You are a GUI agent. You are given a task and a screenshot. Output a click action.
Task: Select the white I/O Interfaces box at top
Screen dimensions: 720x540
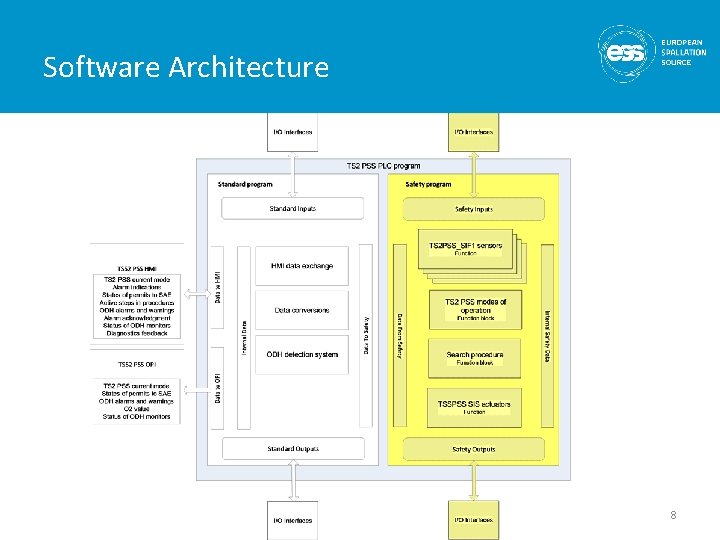click(292, 132)
